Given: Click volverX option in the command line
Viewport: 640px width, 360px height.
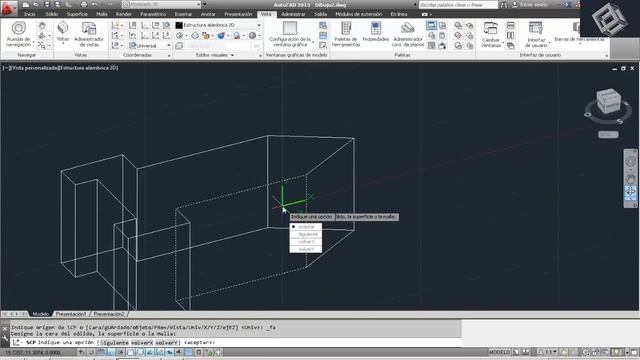Looking at the screenshot, I should (142, 342).
